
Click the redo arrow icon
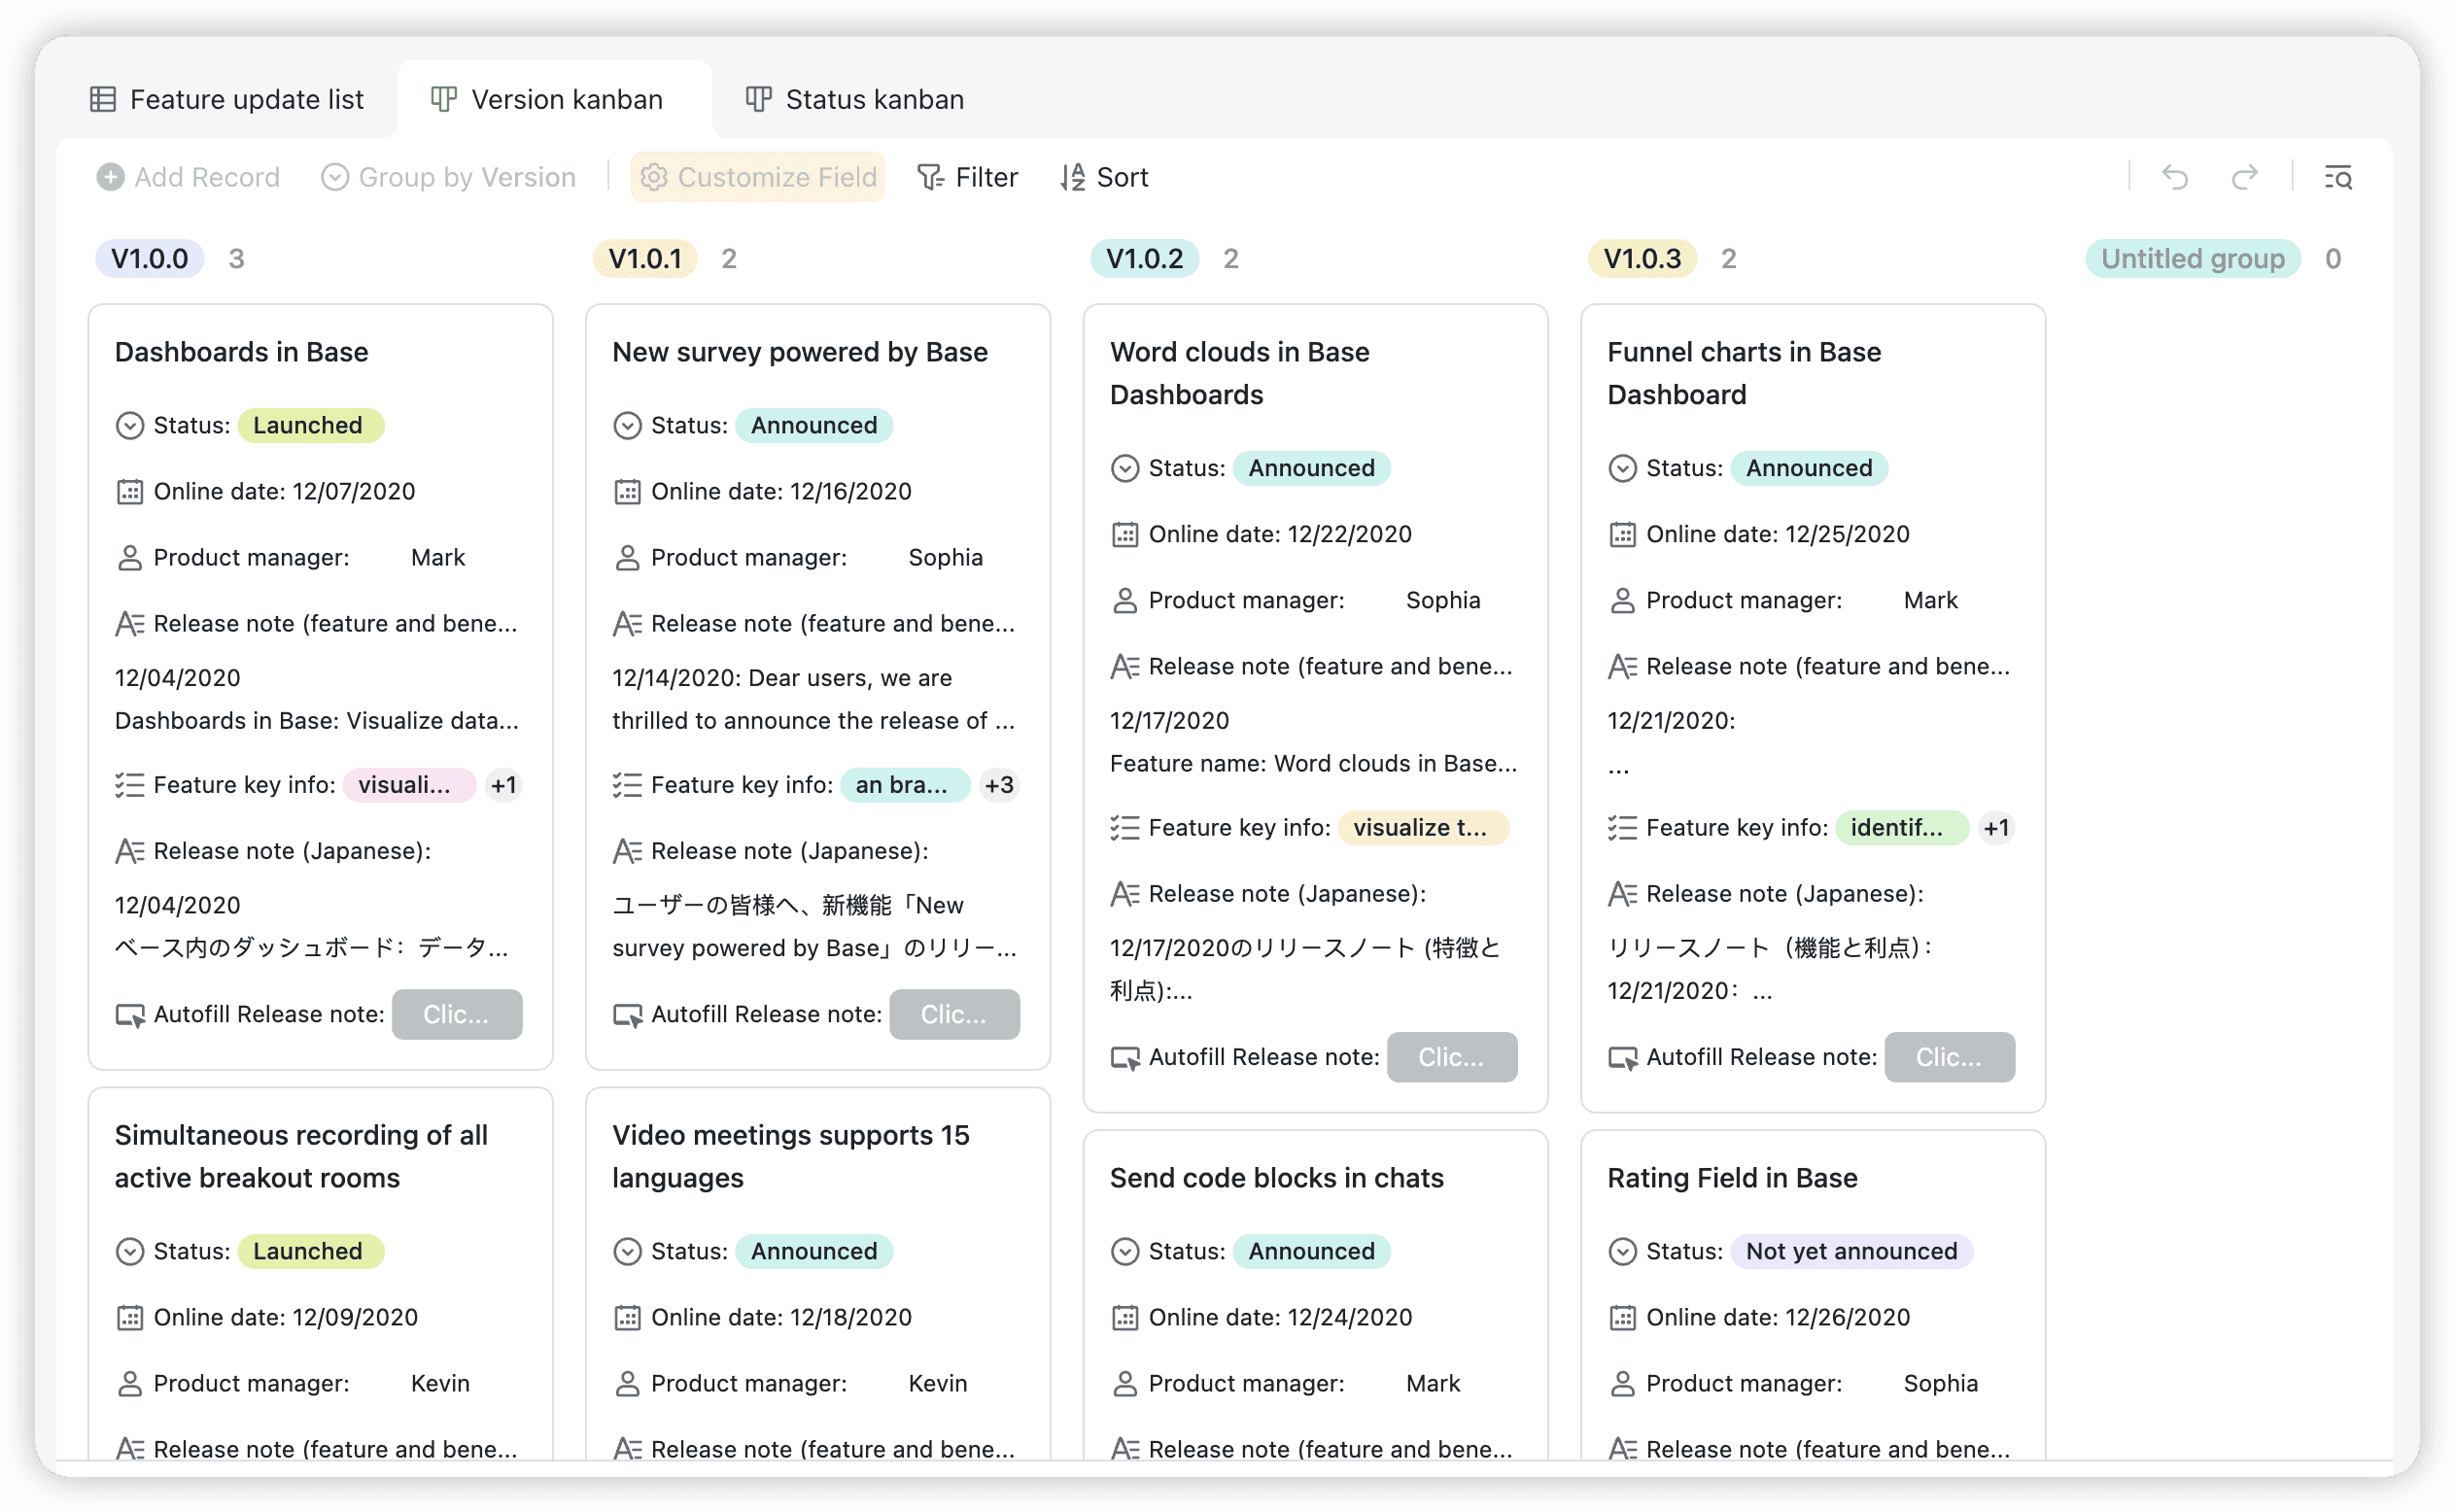[x=2244, y=177]
